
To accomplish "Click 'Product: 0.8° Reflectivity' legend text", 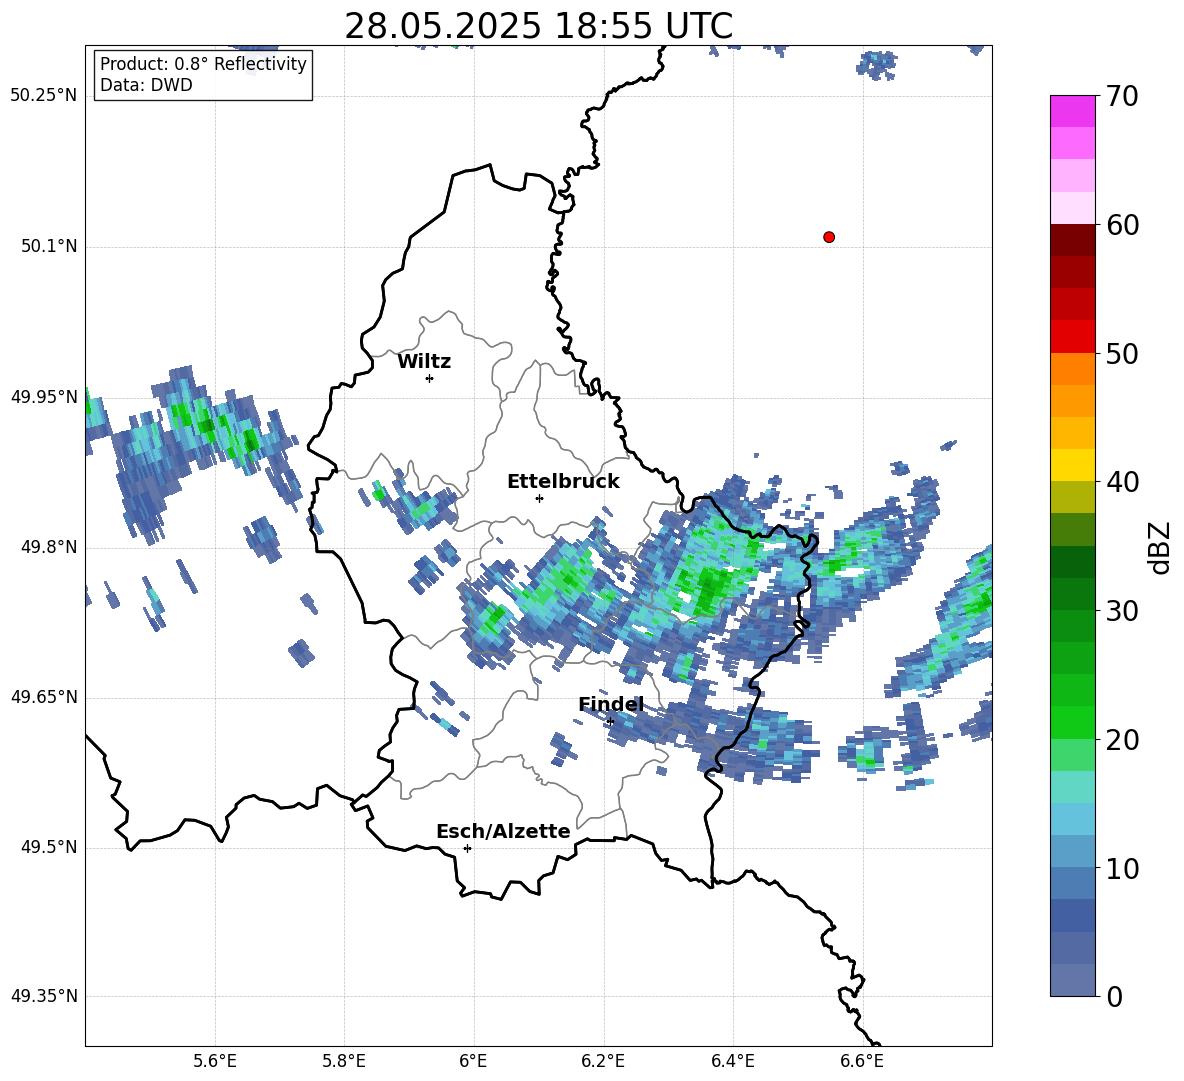I will click(203, 64).
